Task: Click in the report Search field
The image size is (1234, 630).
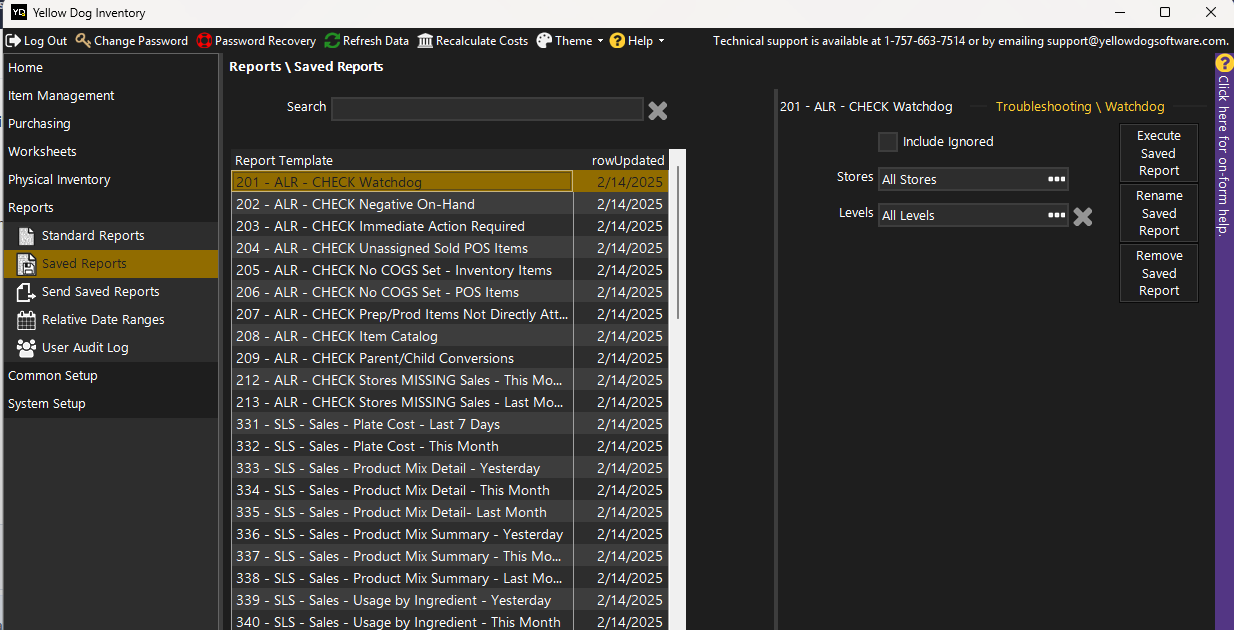Action: [x=487, y=109]
